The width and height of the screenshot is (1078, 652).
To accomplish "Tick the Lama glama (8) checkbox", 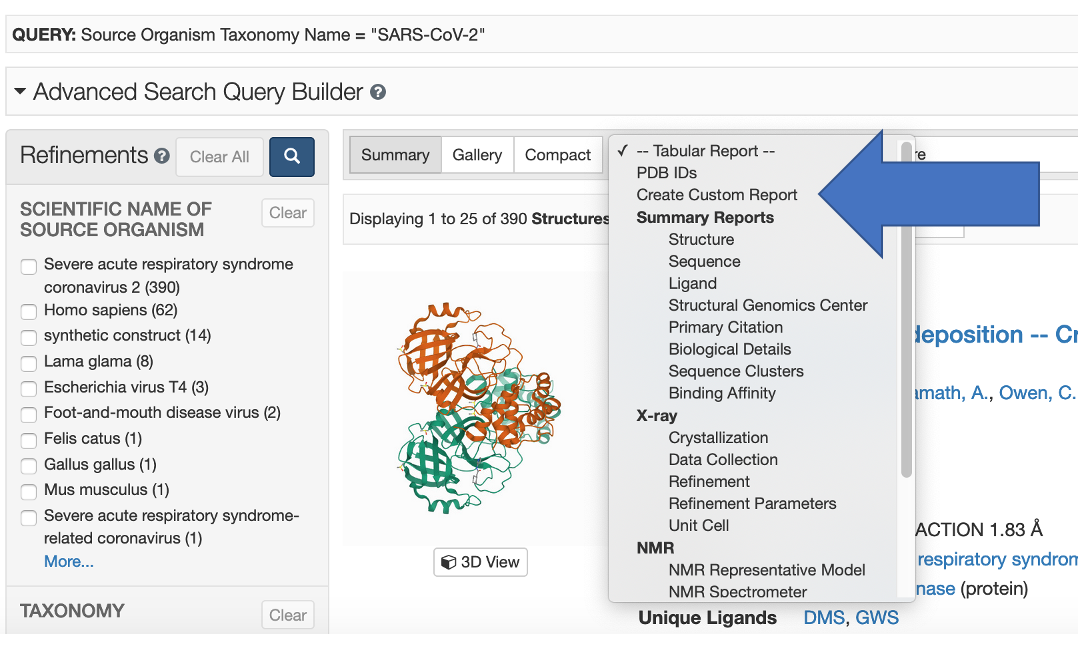I will click(29, 362).
